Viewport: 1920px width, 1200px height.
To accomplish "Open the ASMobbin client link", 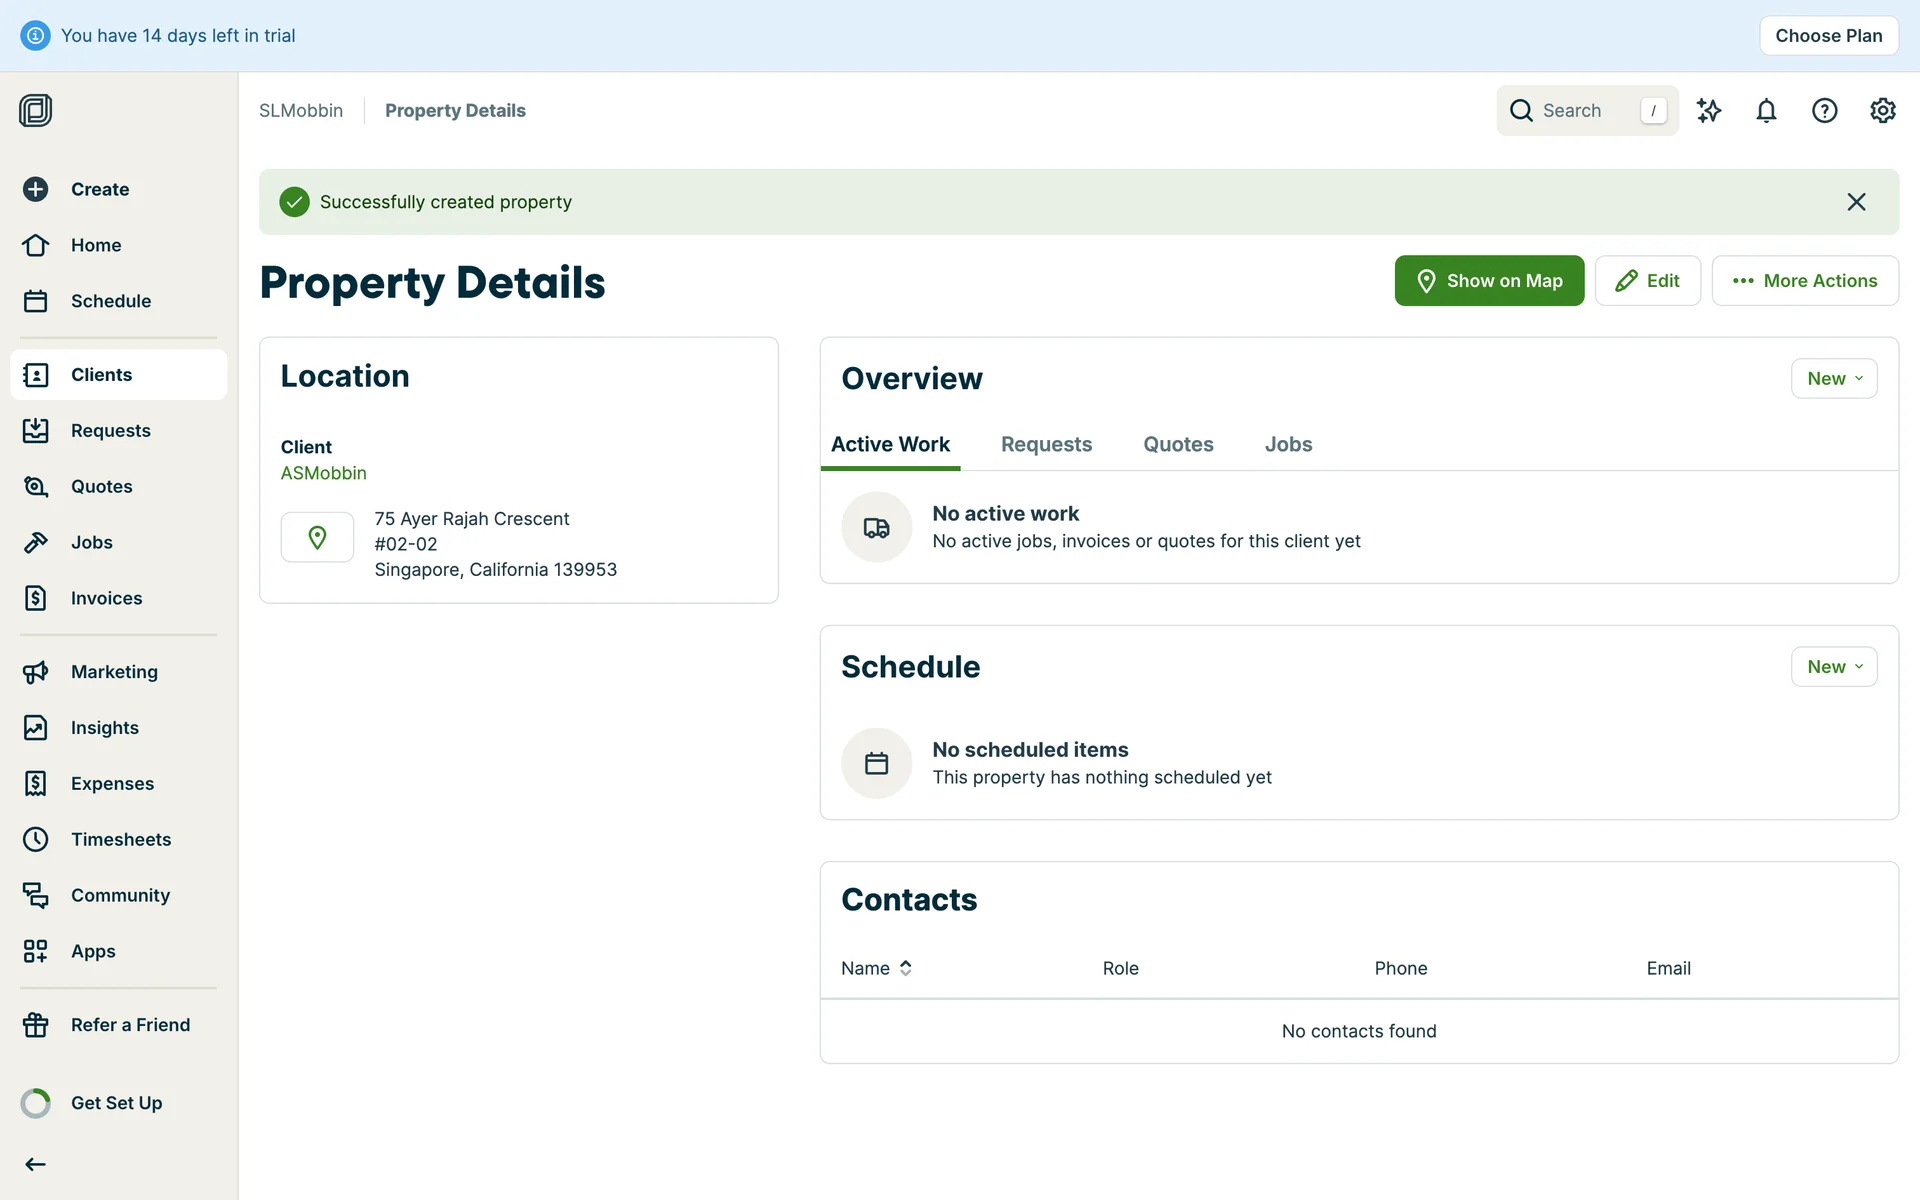I will (x=323, y=473).
